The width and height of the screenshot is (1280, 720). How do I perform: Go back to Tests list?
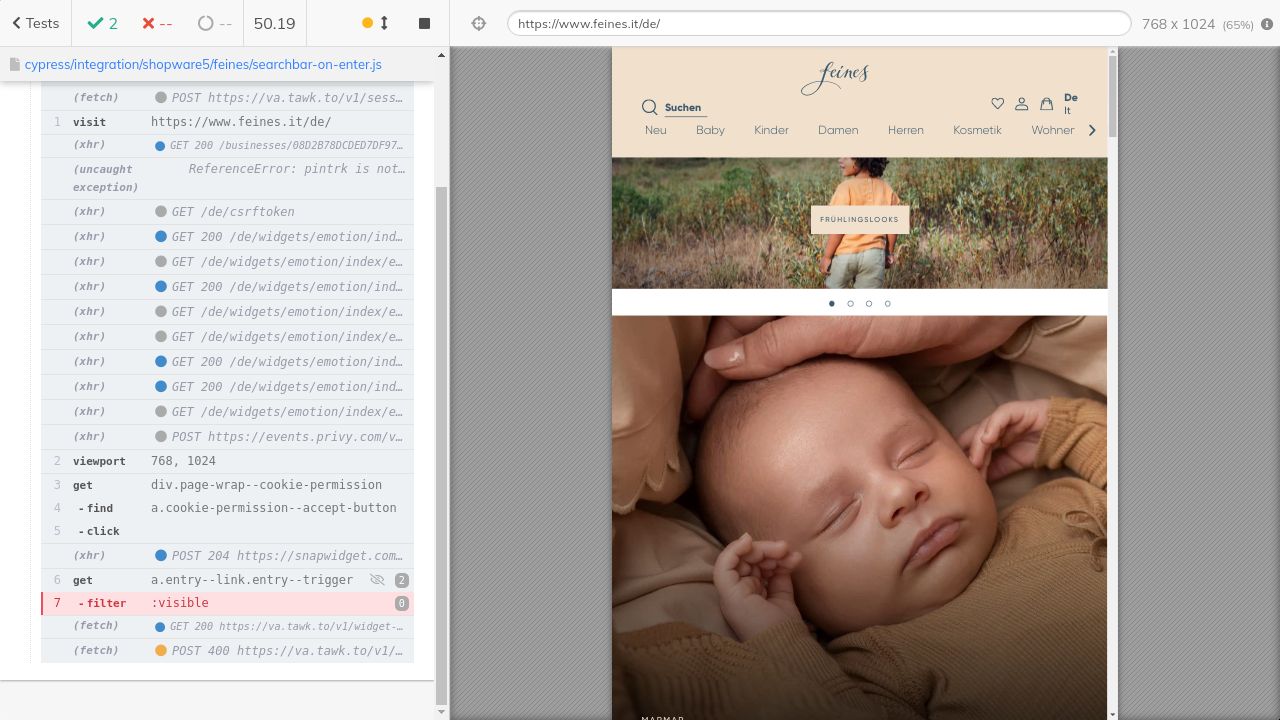click(x=36, y=23)
